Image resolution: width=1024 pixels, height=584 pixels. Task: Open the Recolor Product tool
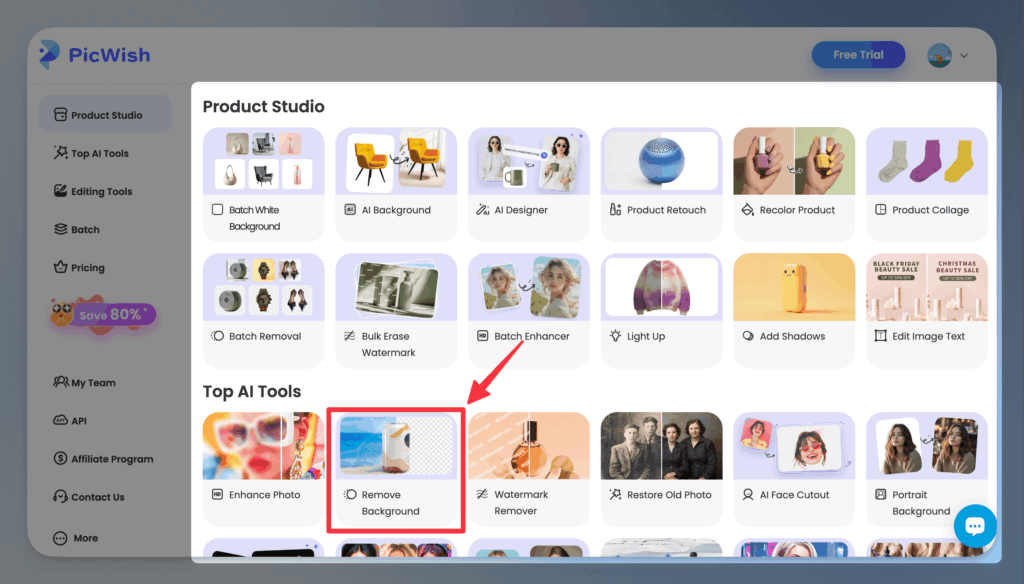[794, 184]
